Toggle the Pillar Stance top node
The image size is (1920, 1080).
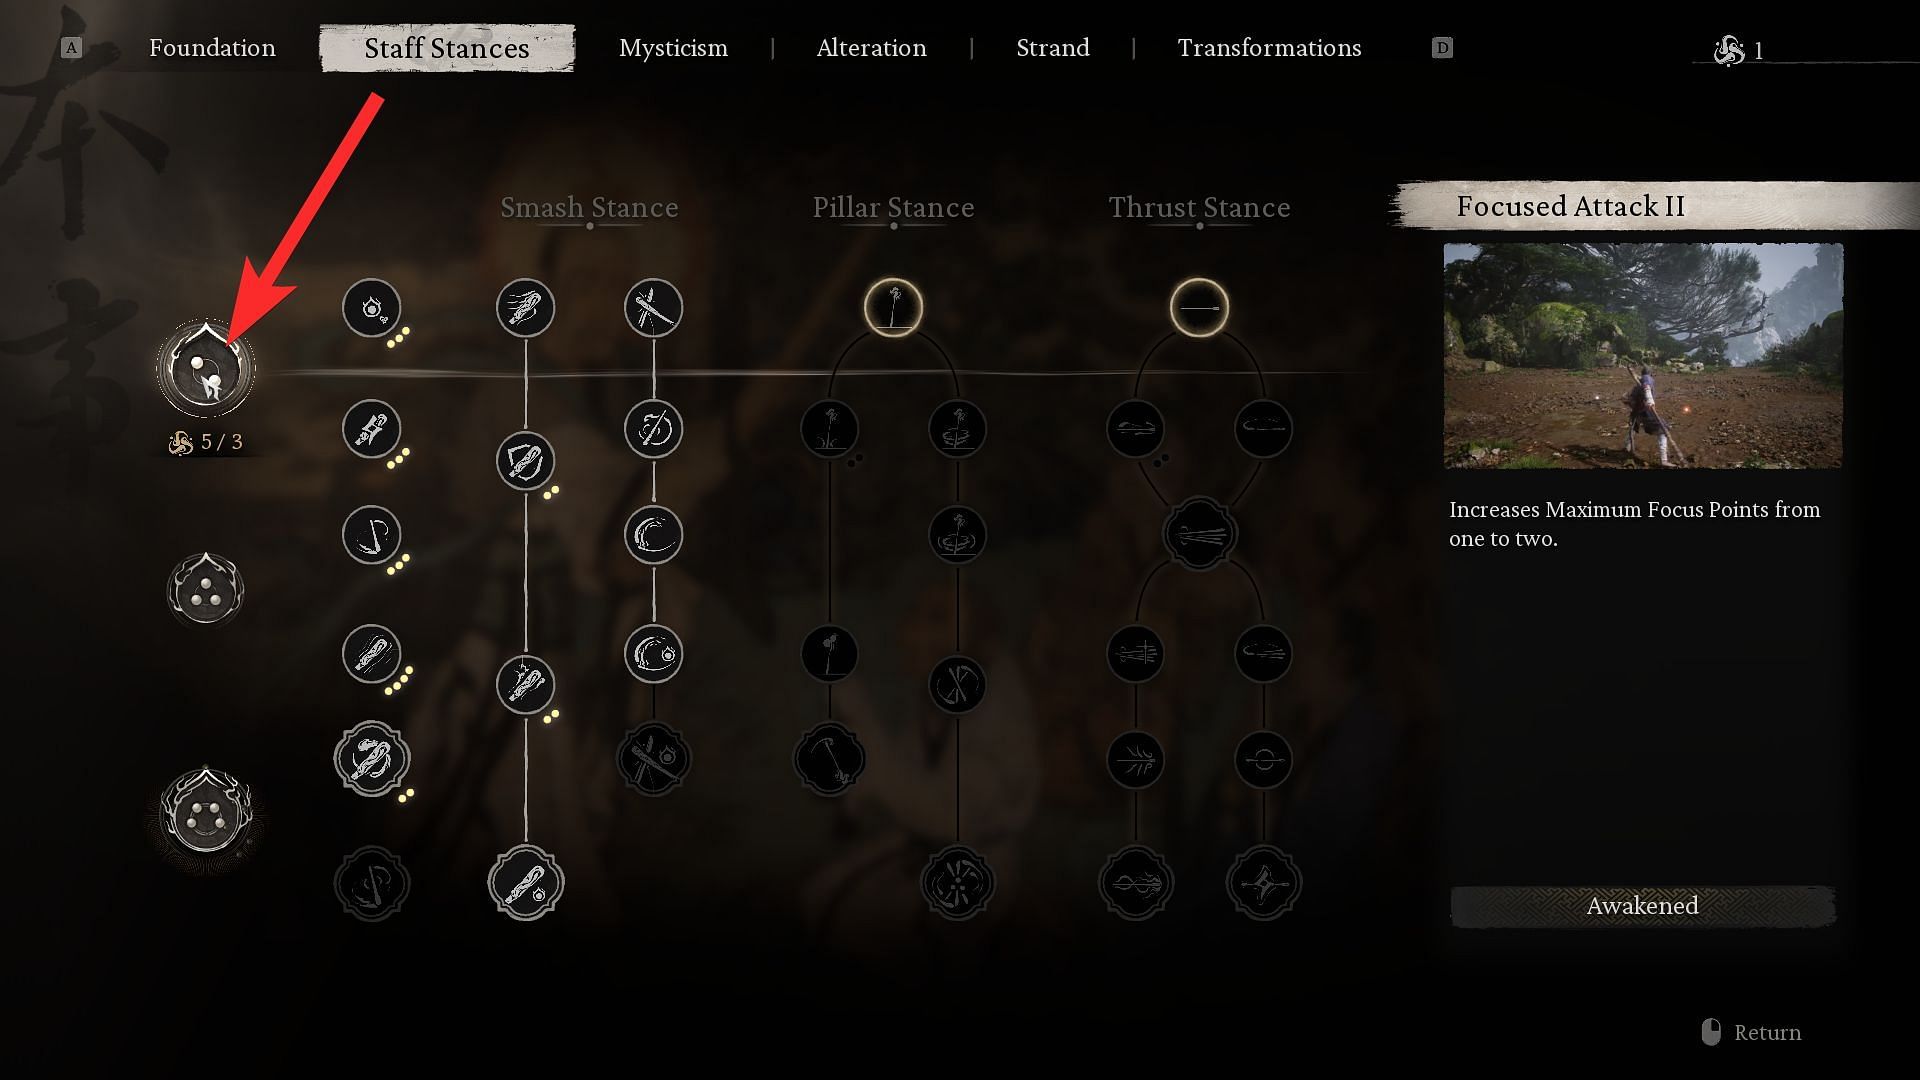(891, 307)
